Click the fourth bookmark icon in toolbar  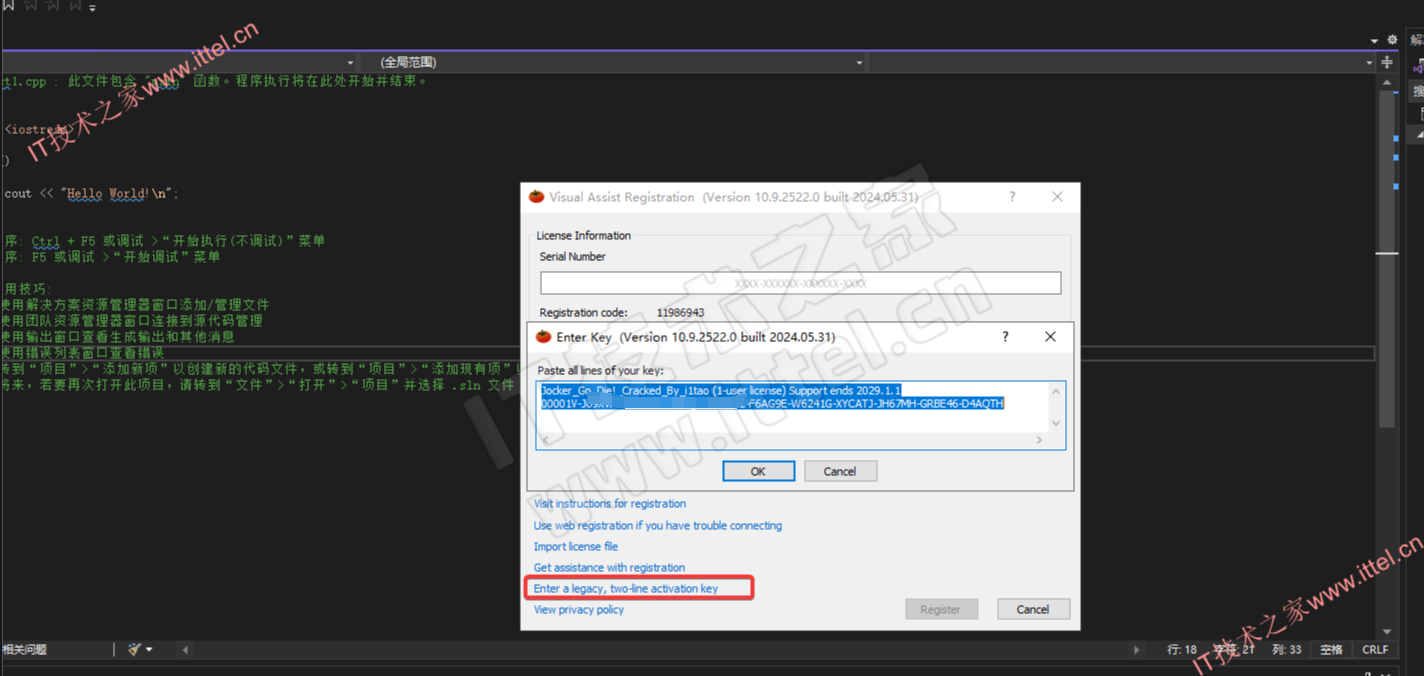point(75,5)
